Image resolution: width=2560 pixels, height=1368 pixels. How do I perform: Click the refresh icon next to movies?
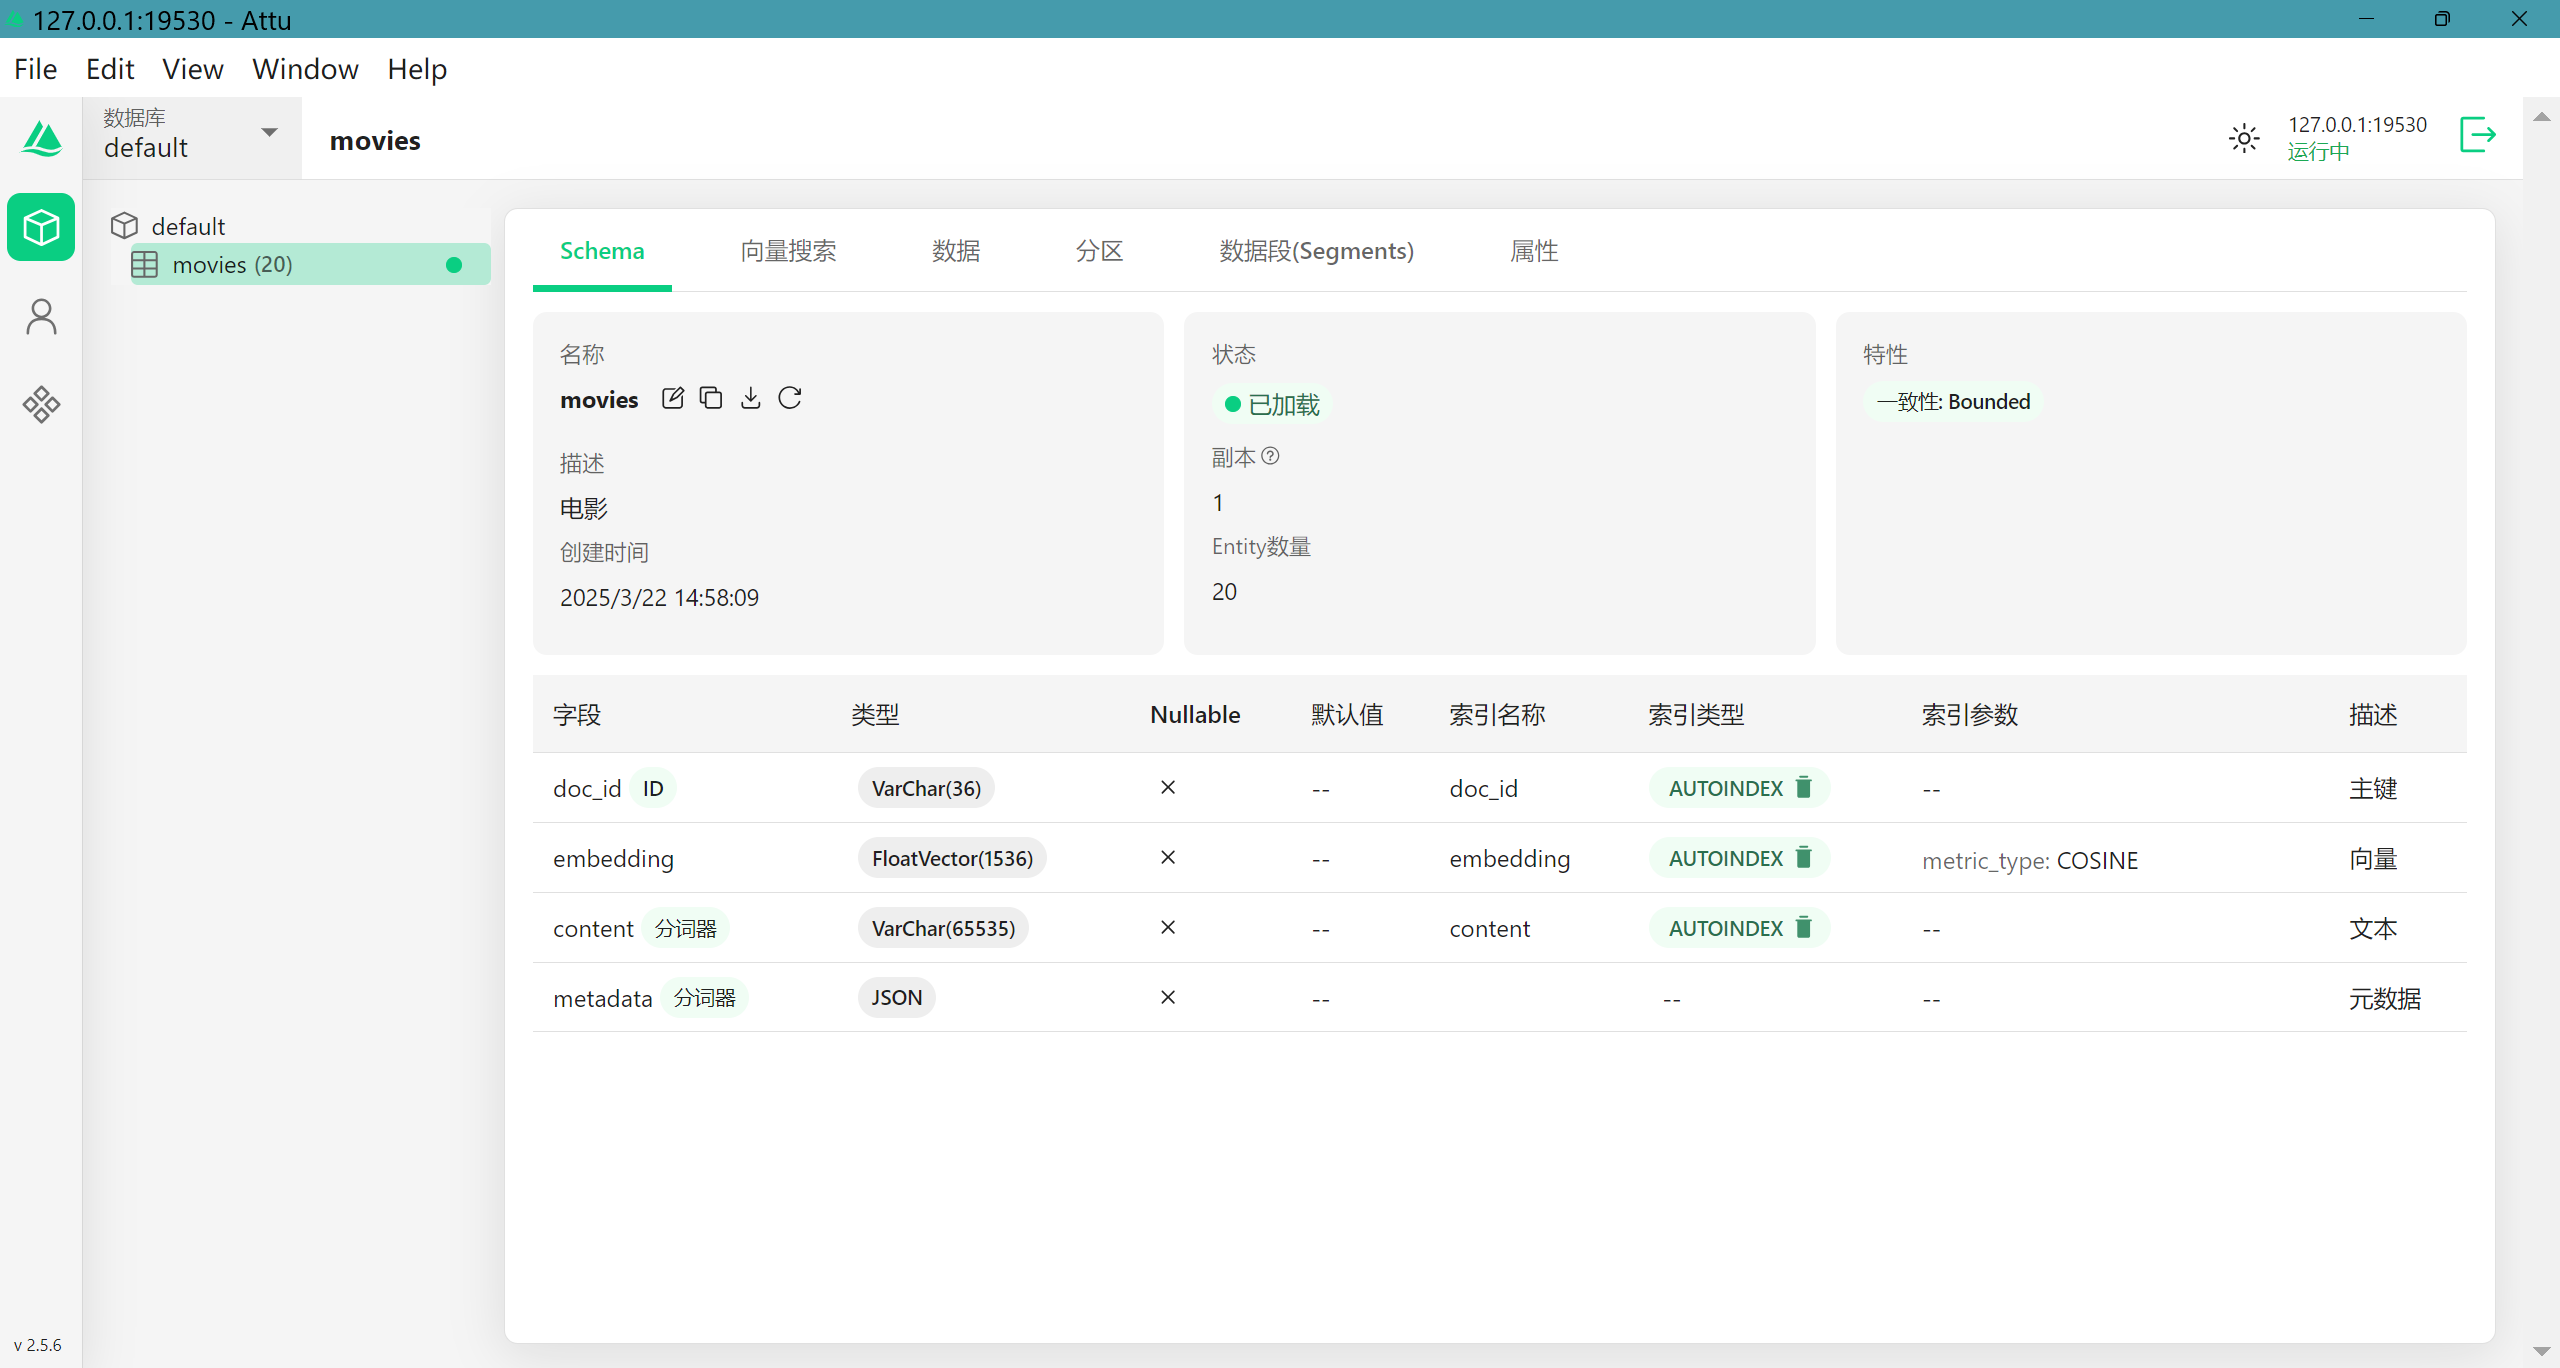790,399
